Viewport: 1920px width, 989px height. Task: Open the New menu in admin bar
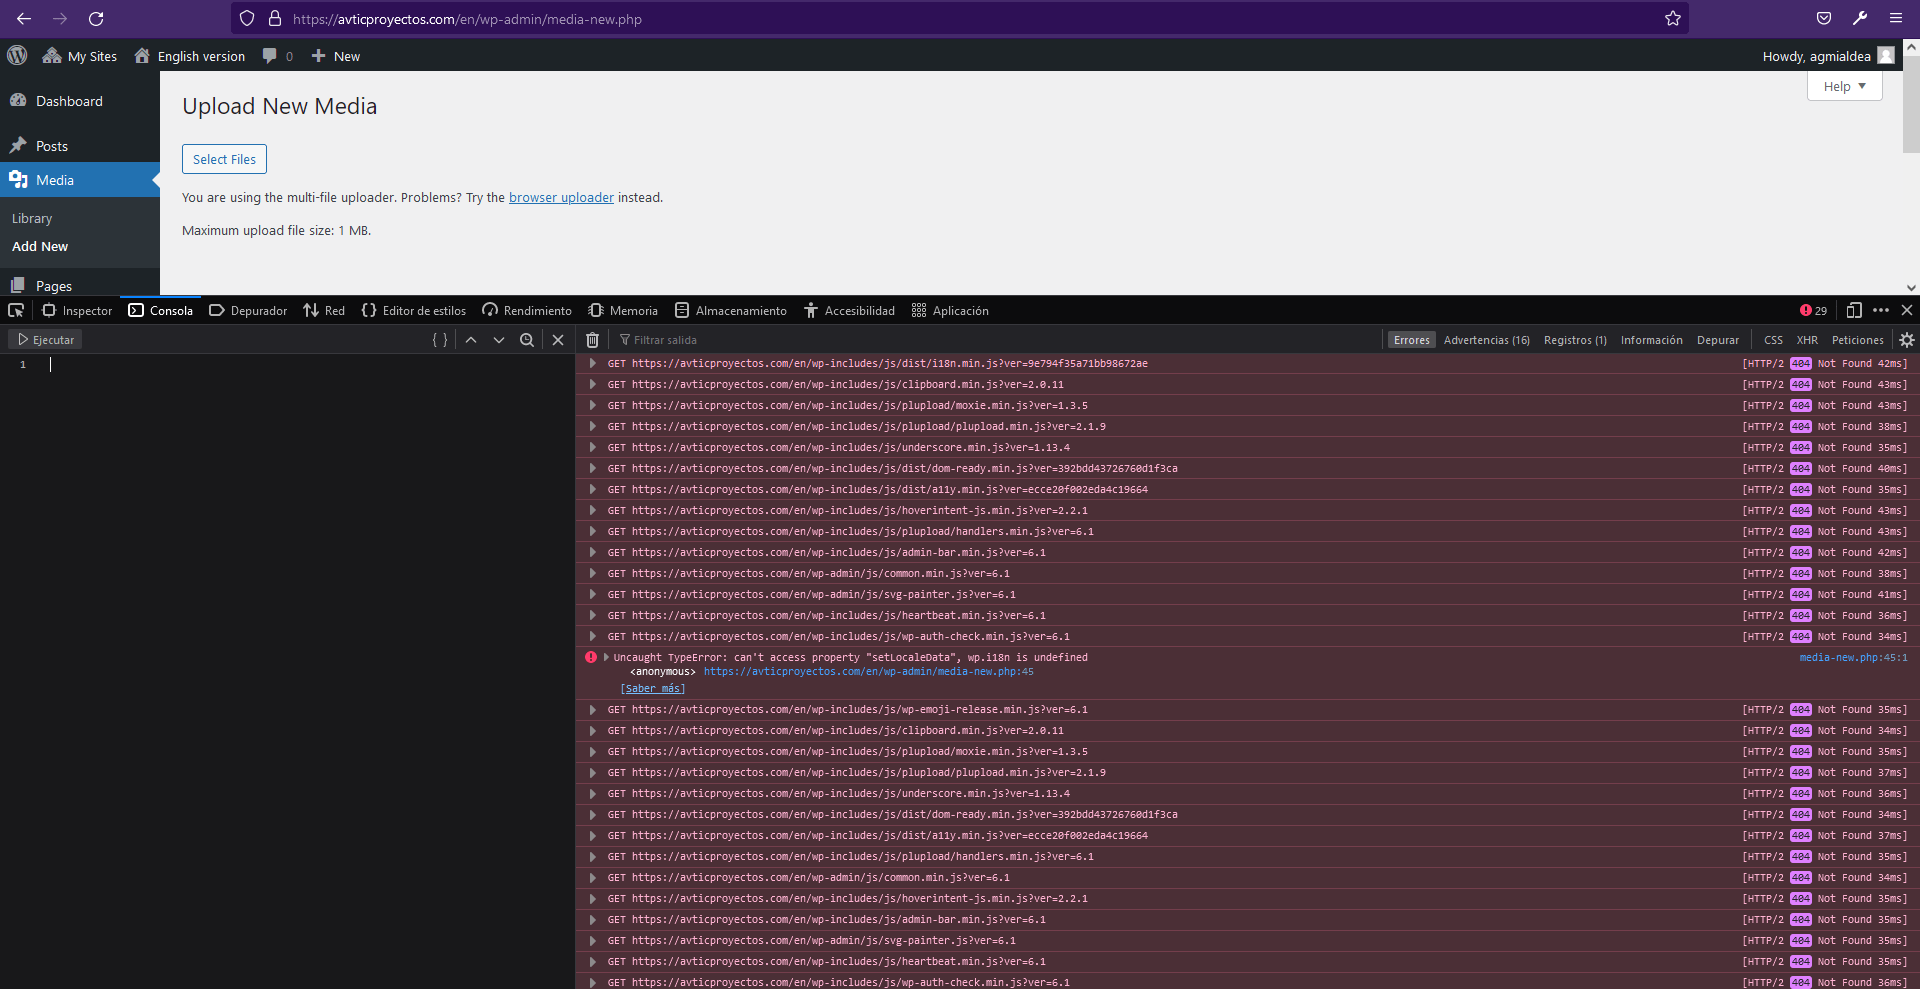tap(336, 56)
